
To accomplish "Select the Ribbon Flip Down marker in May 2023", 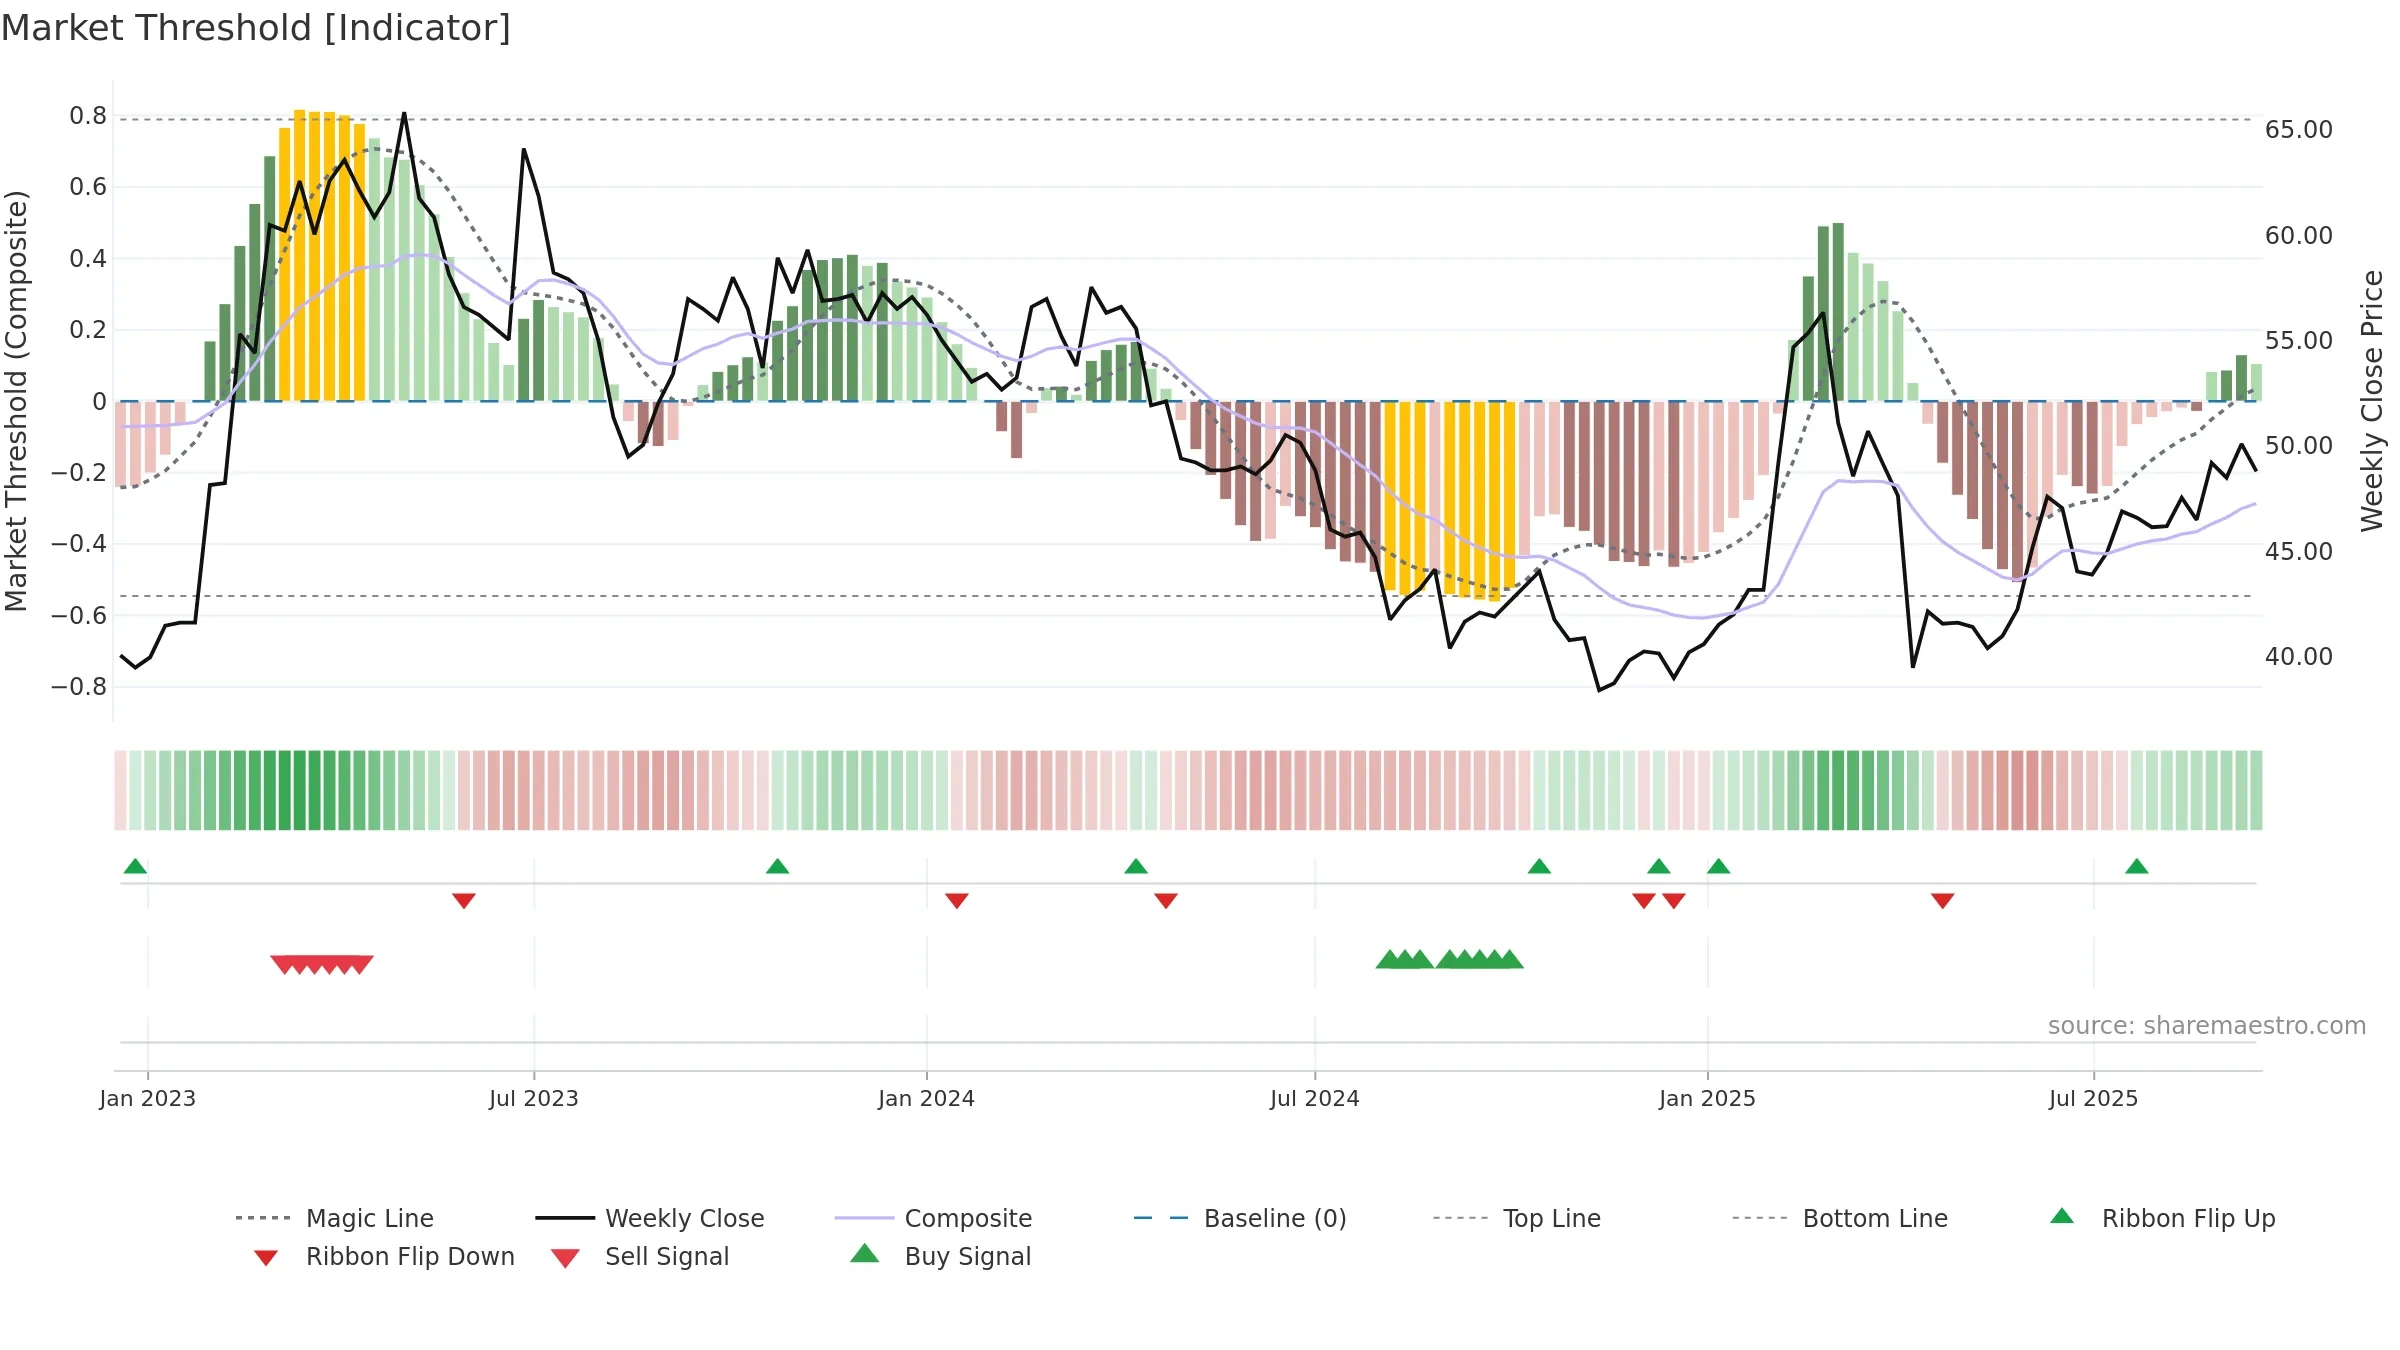I will [464, 900].
